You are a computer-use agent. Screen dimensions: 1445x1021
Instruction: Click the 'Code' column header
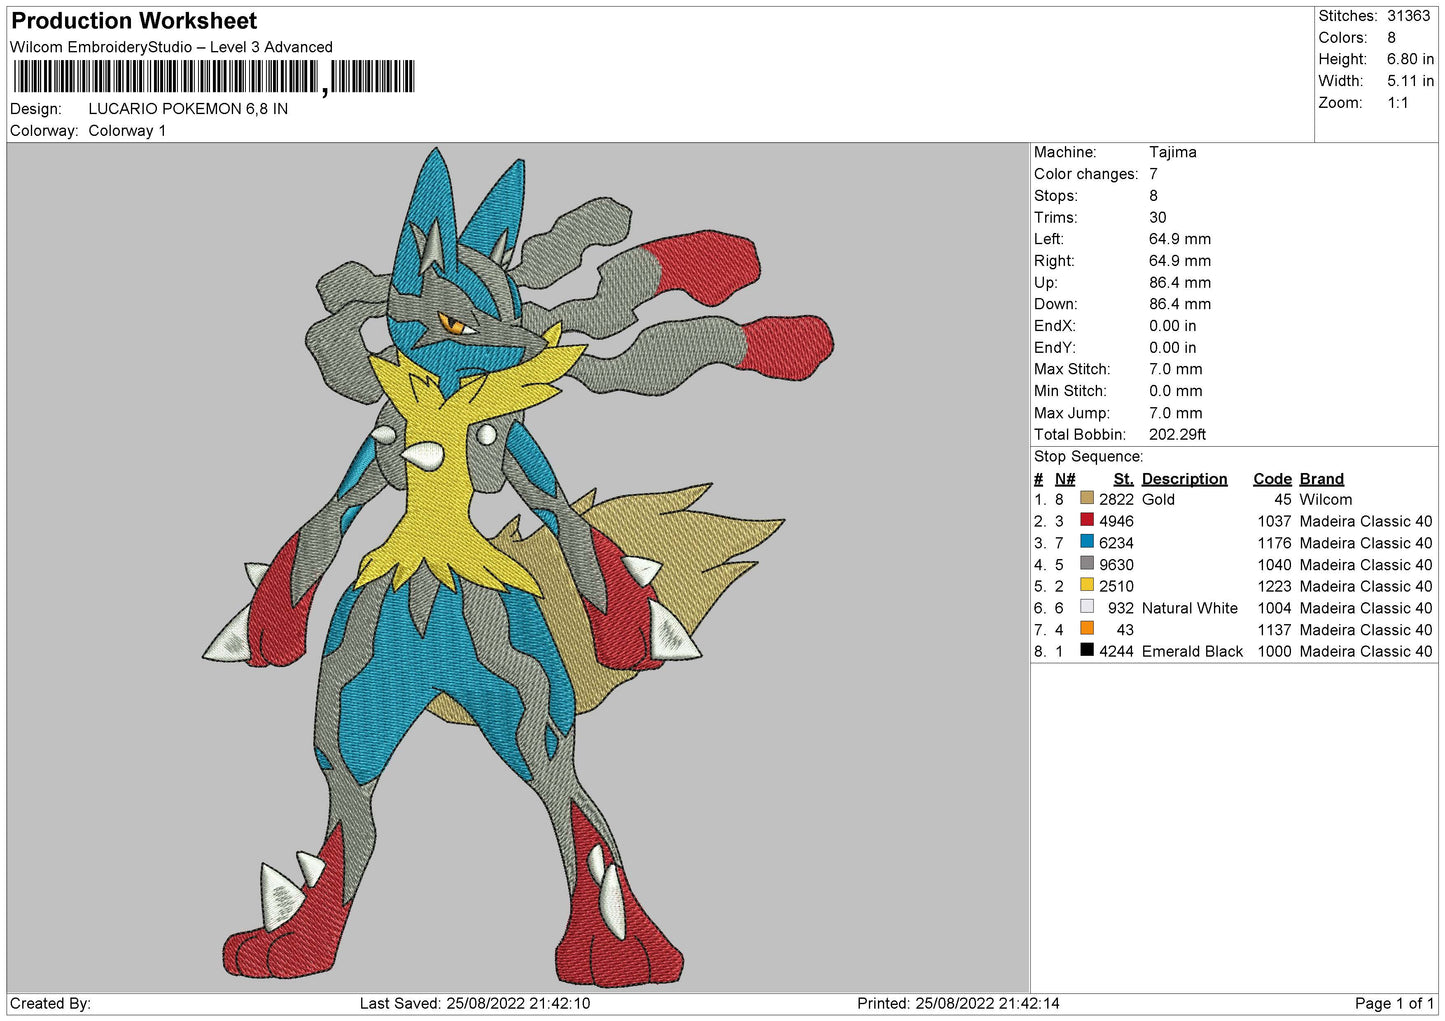tap(1272, 479)
